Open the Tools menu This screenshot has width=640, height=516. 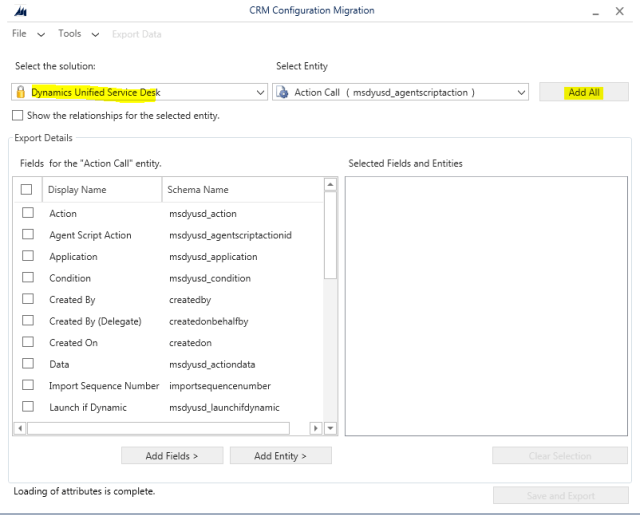coord(69,33)
